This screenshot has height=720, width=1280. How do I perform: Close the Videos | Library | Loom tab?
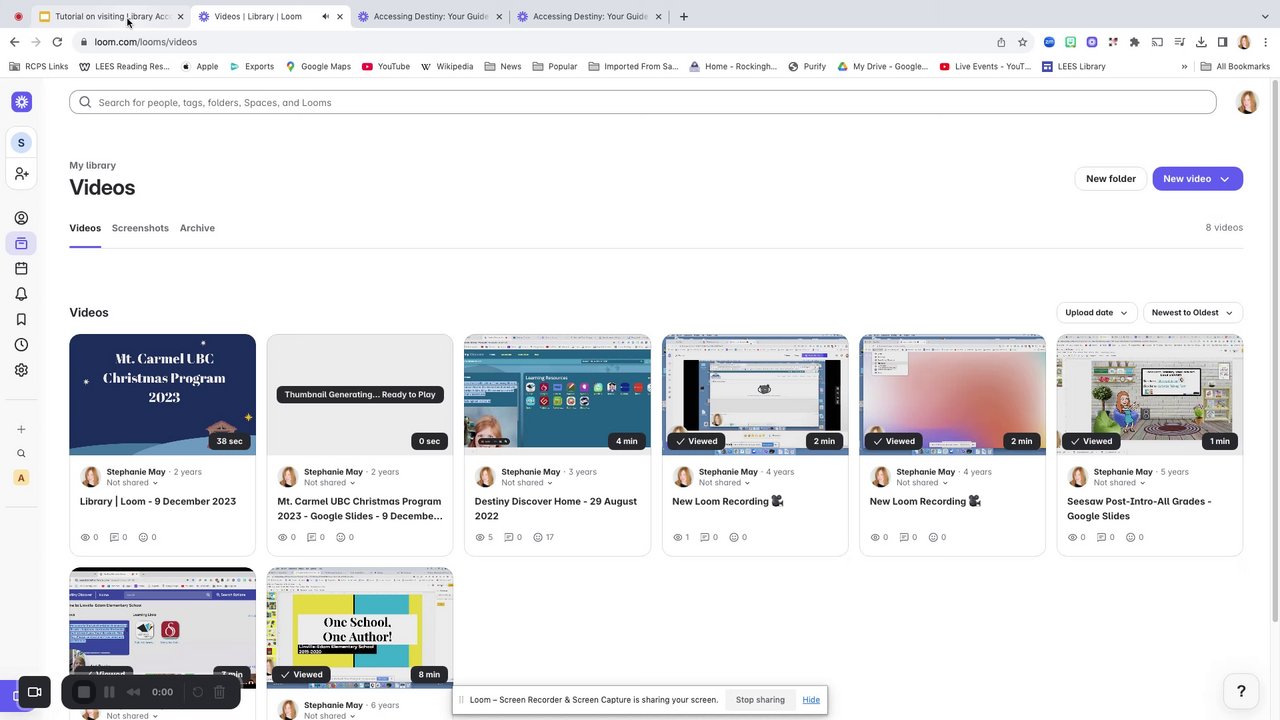pyautogui.click(x=340, y=16)
